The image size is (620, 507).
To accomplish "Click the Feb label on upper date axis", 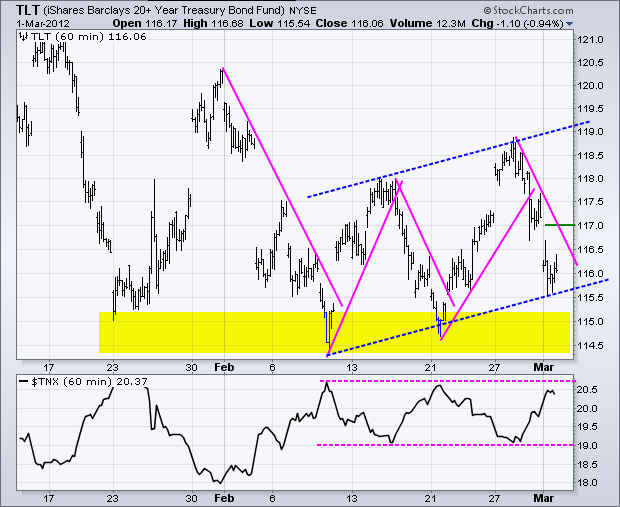I will click(x=224, y=367).
